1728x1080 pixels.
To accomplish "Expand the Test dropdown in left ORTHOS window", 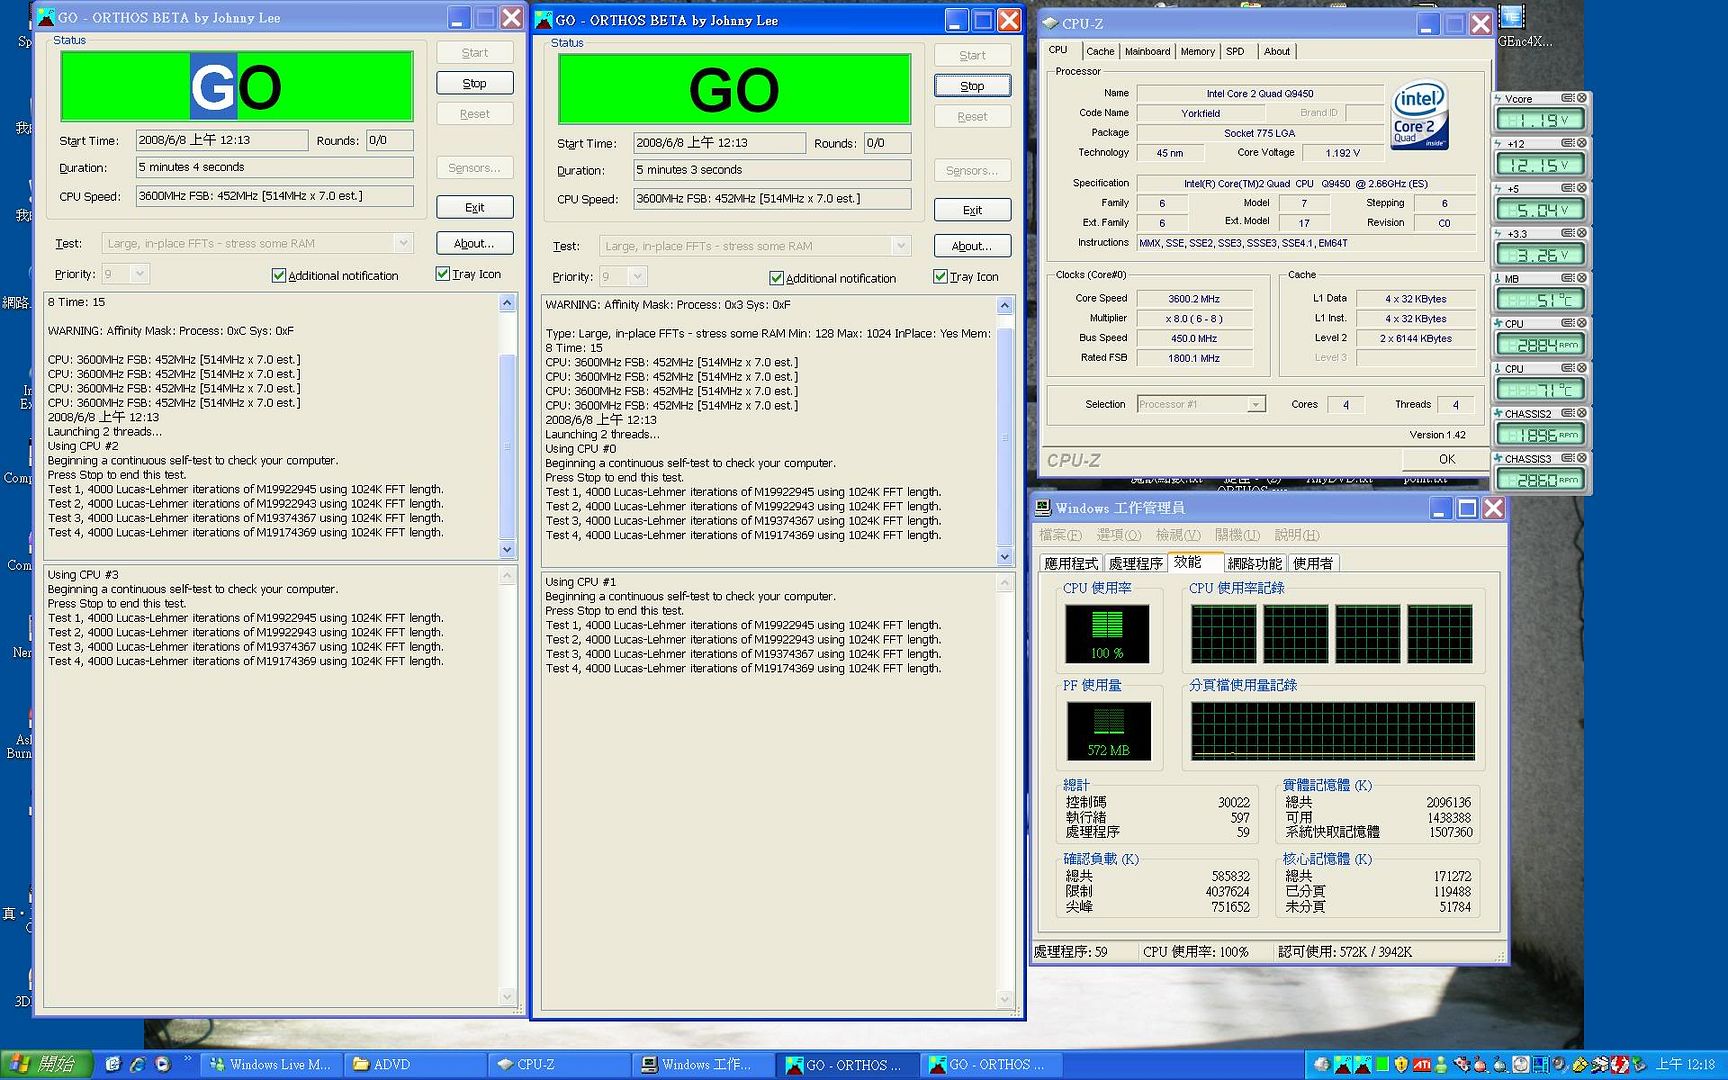I will coord(402,243).
